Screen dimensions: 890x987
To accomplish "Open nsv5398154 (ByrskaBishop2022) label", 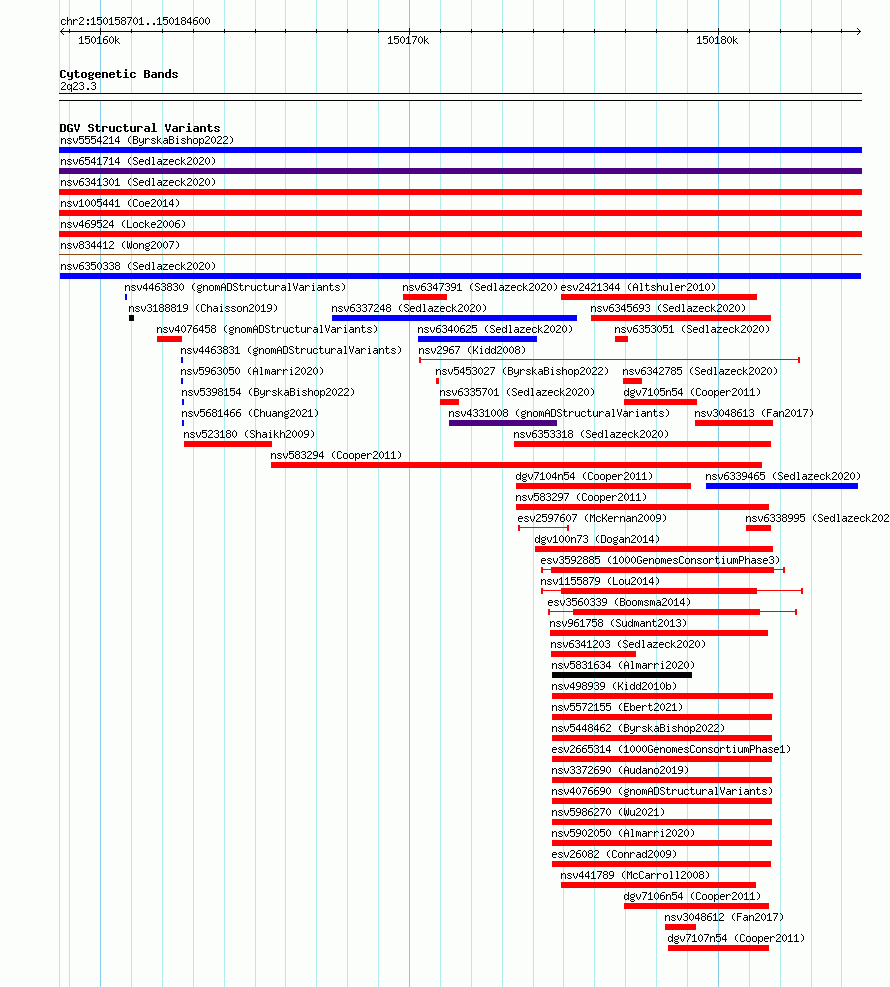I will 268,392.
